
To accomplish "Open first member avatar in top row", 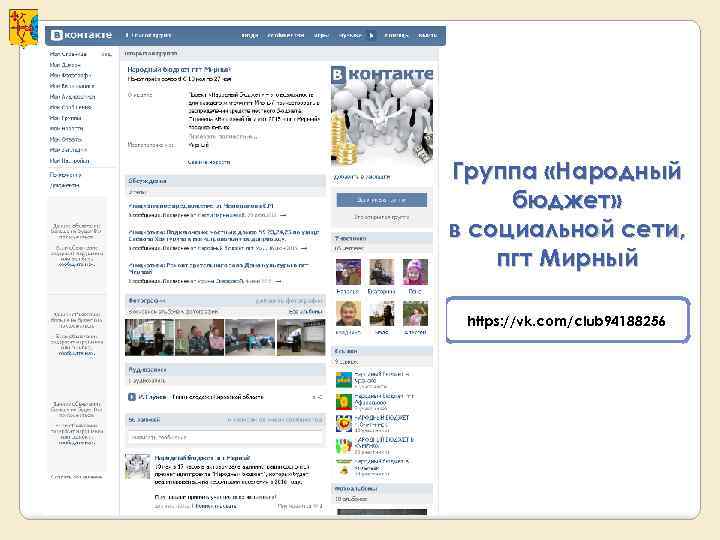I will click(348, 272).
